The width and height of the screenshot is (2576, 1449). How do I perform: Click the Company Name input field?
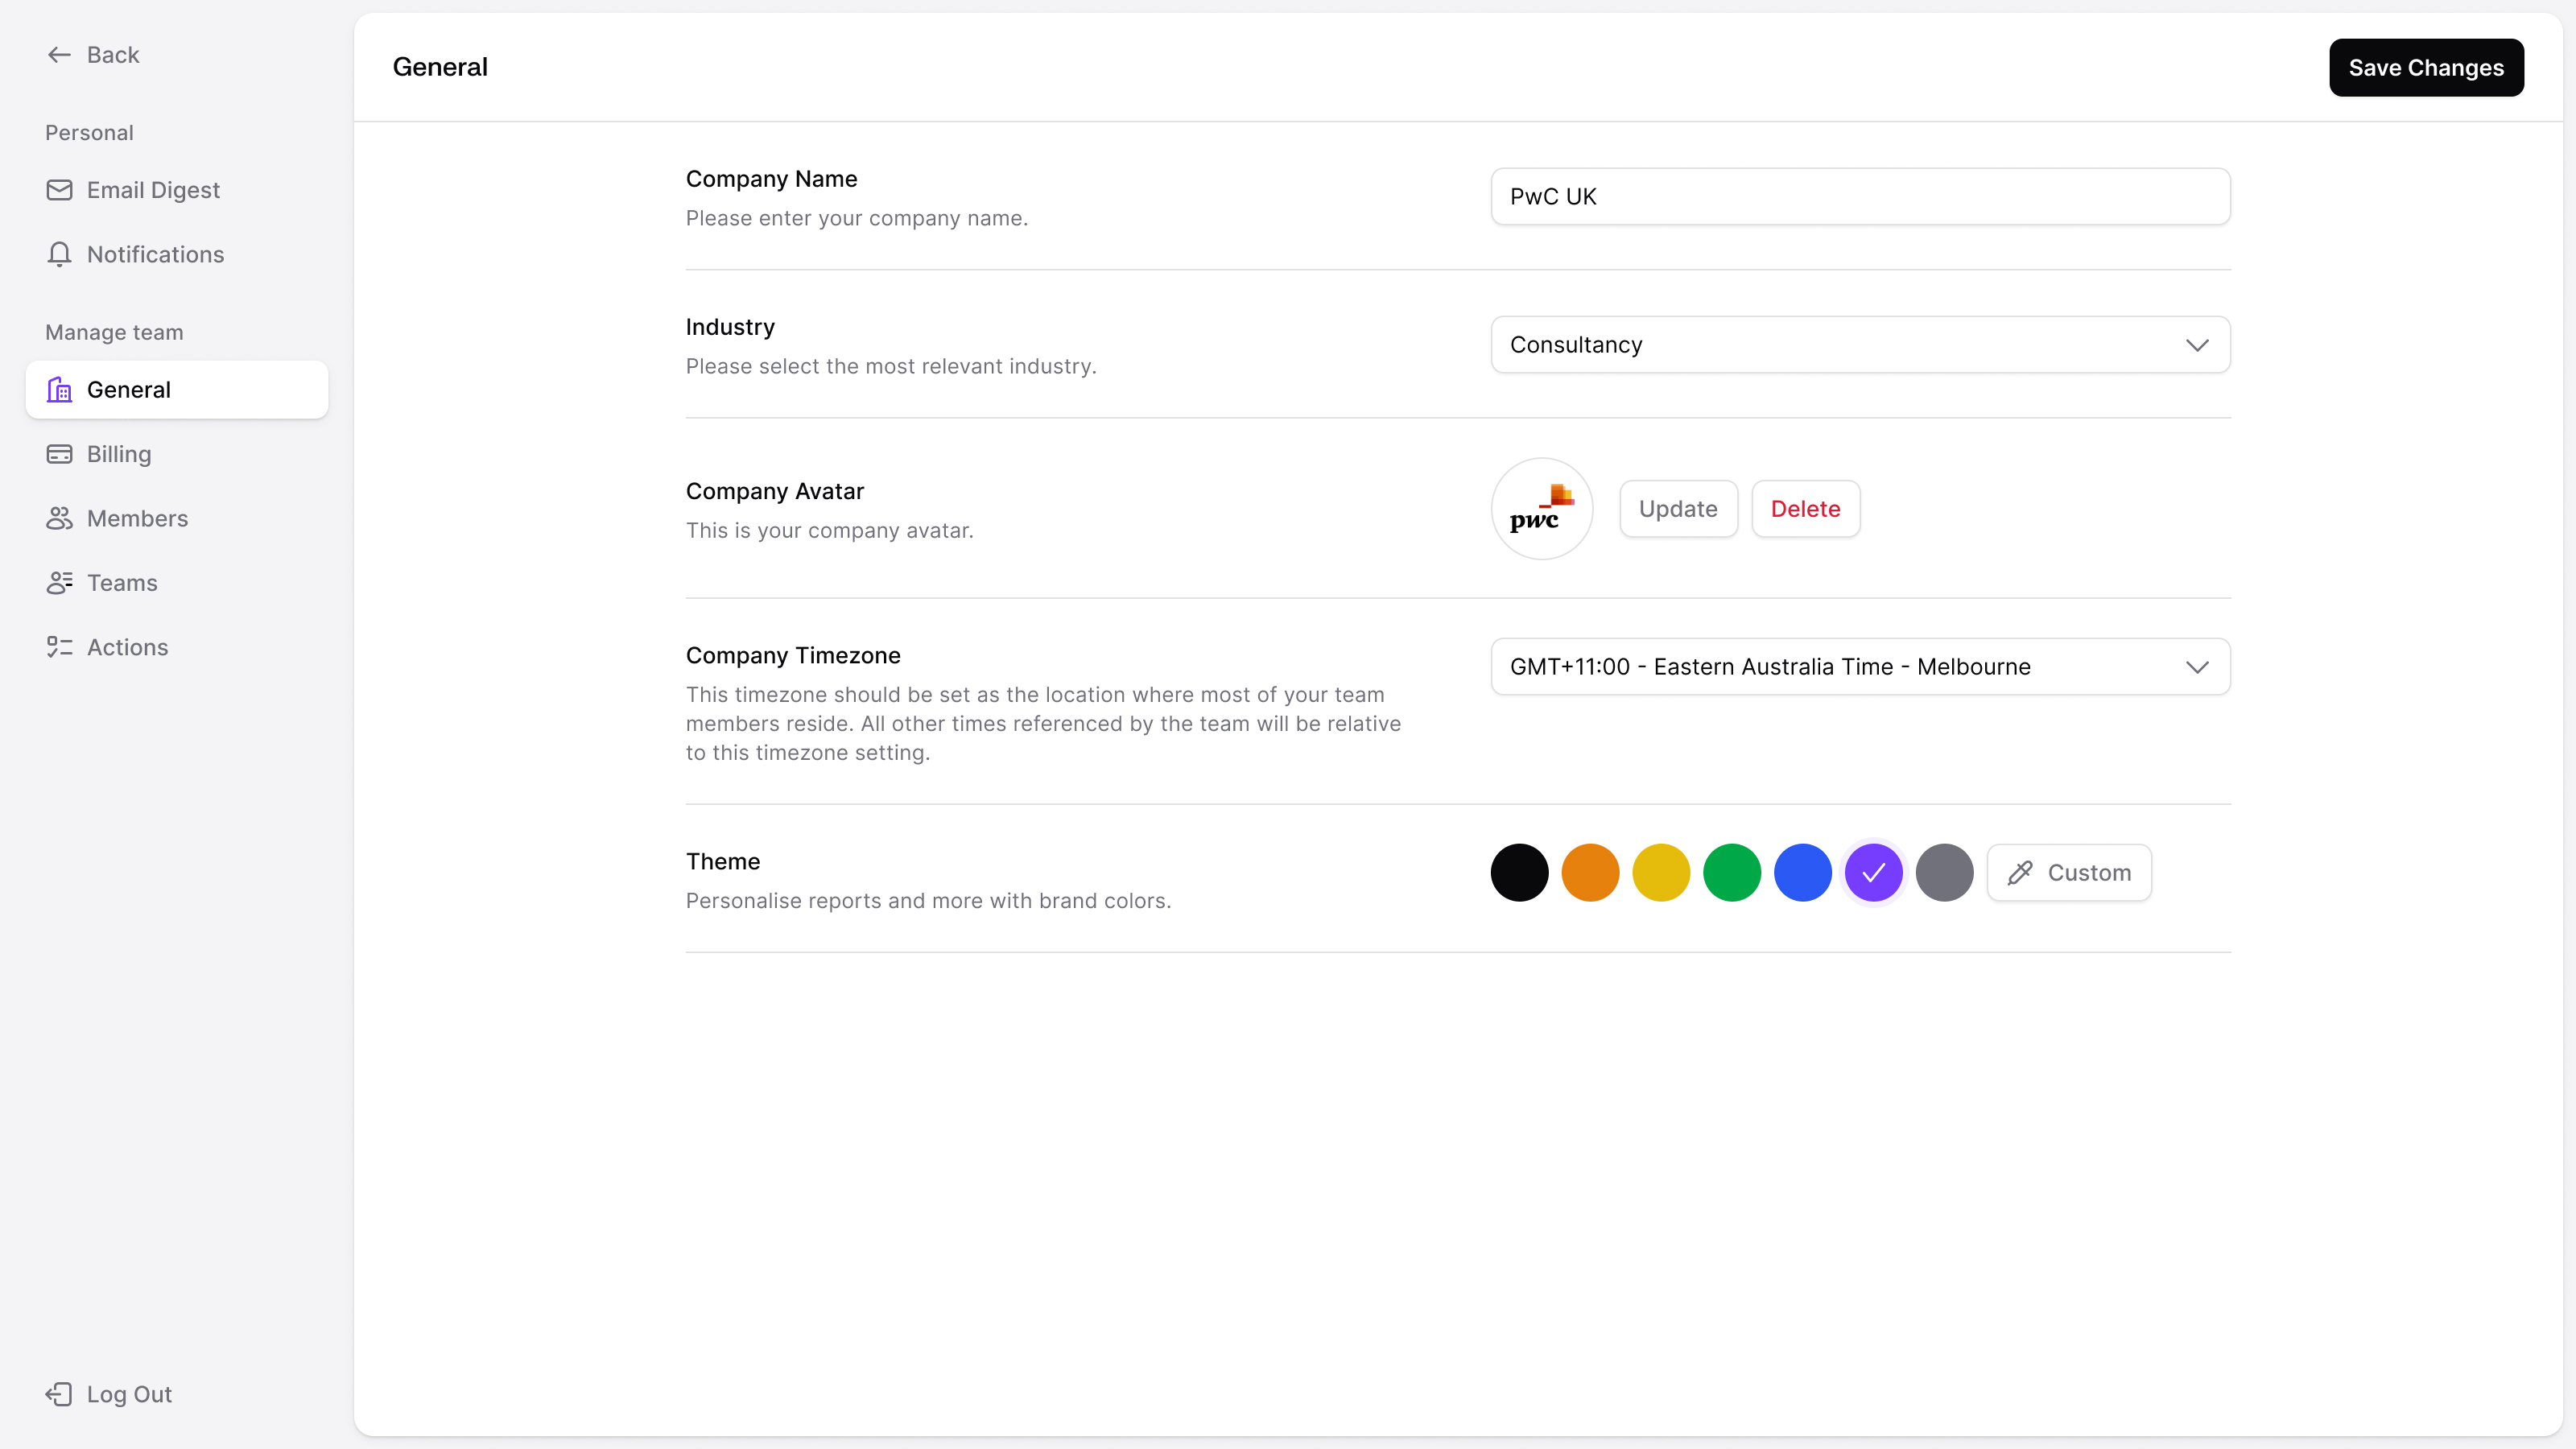1860,197
